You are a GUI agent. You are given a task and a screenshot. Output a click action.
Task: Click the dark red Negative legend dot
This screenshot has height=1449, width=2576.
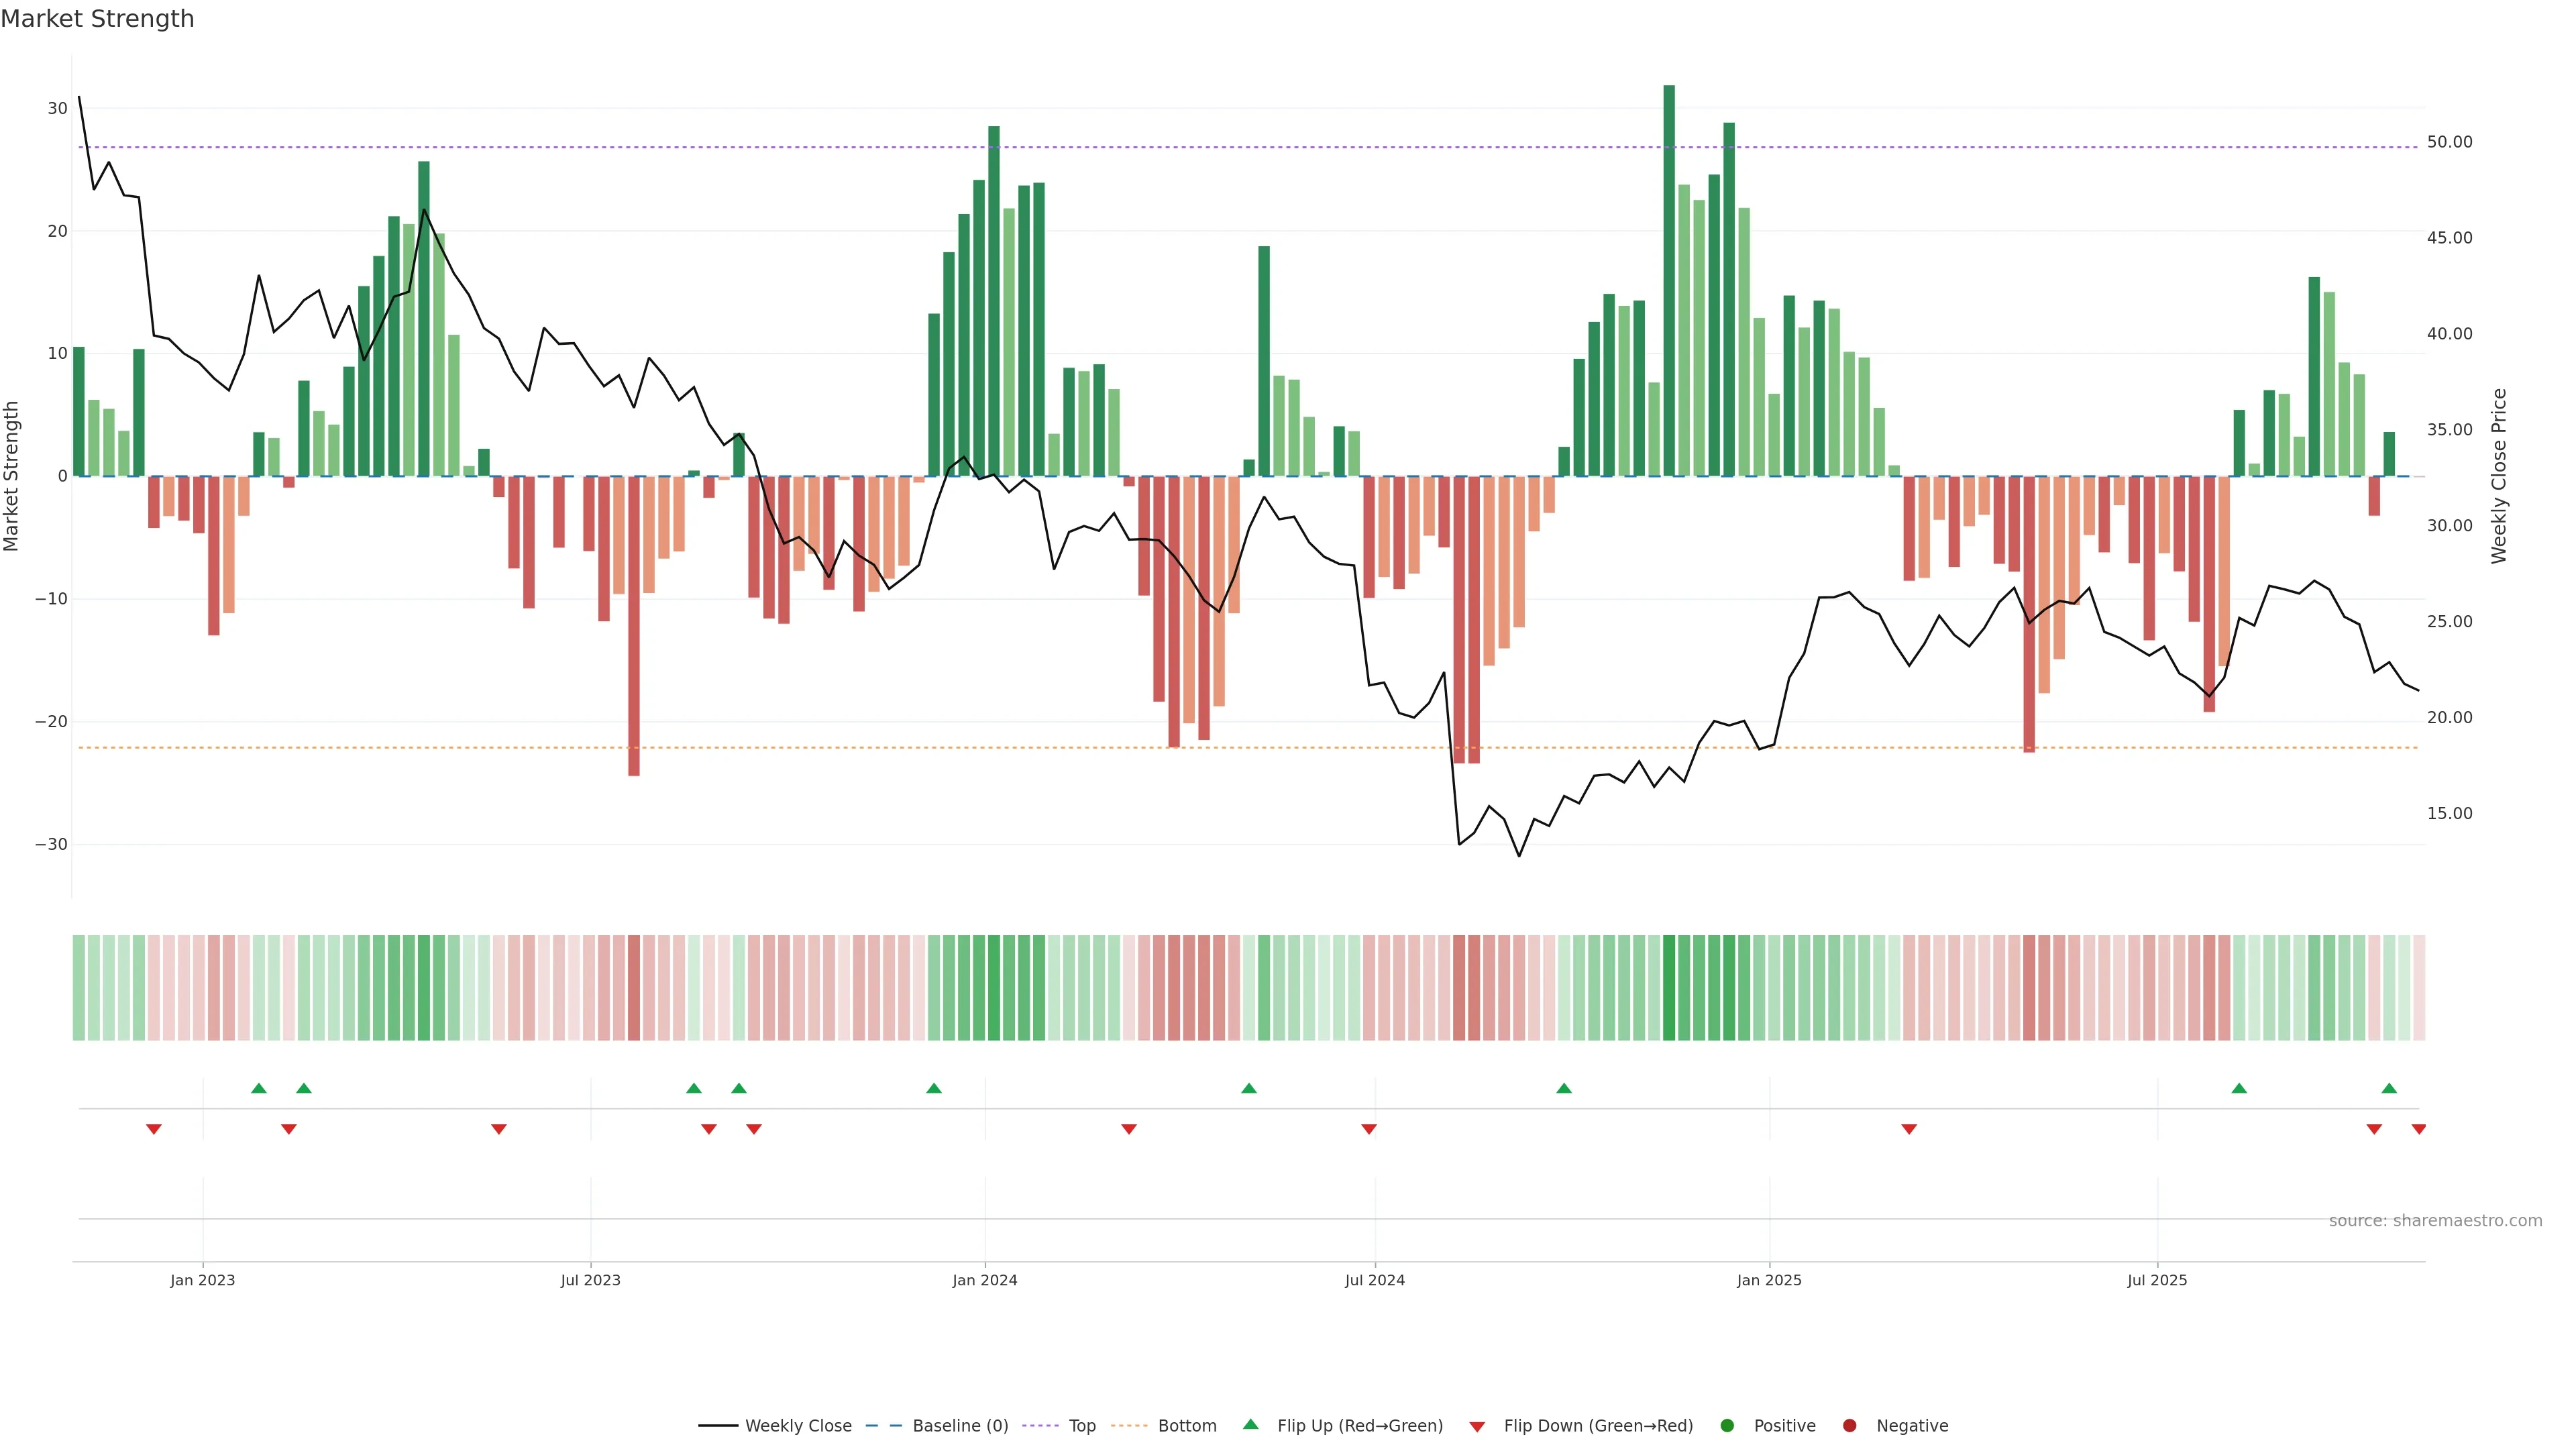[1849, 1425]
